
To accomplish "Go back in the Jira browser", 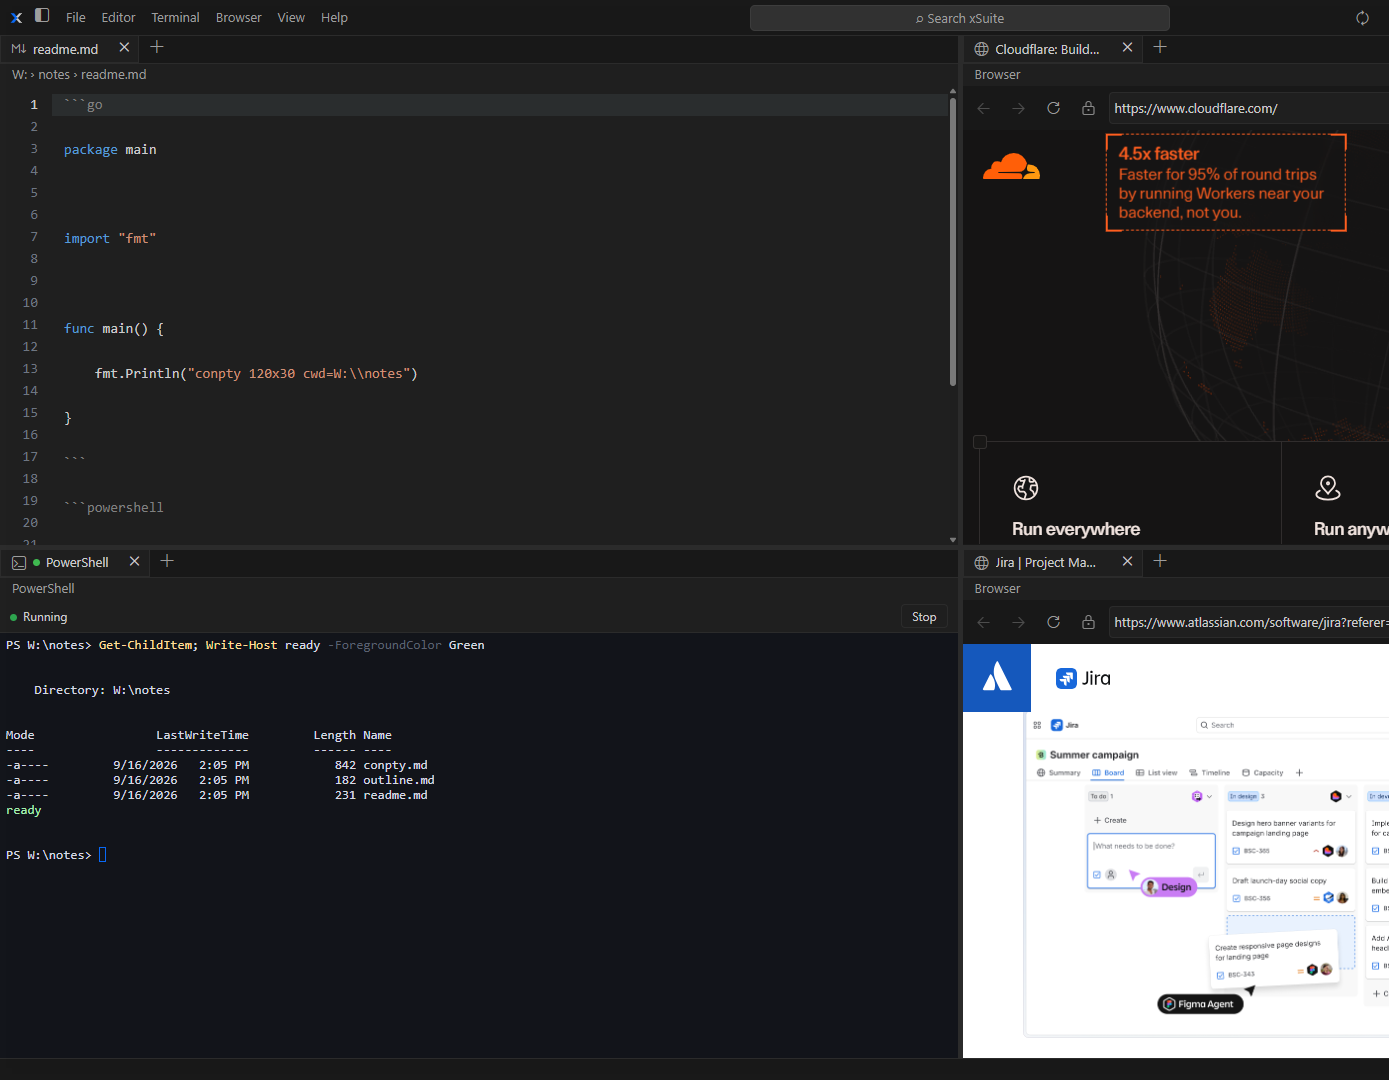I will 984,622.
